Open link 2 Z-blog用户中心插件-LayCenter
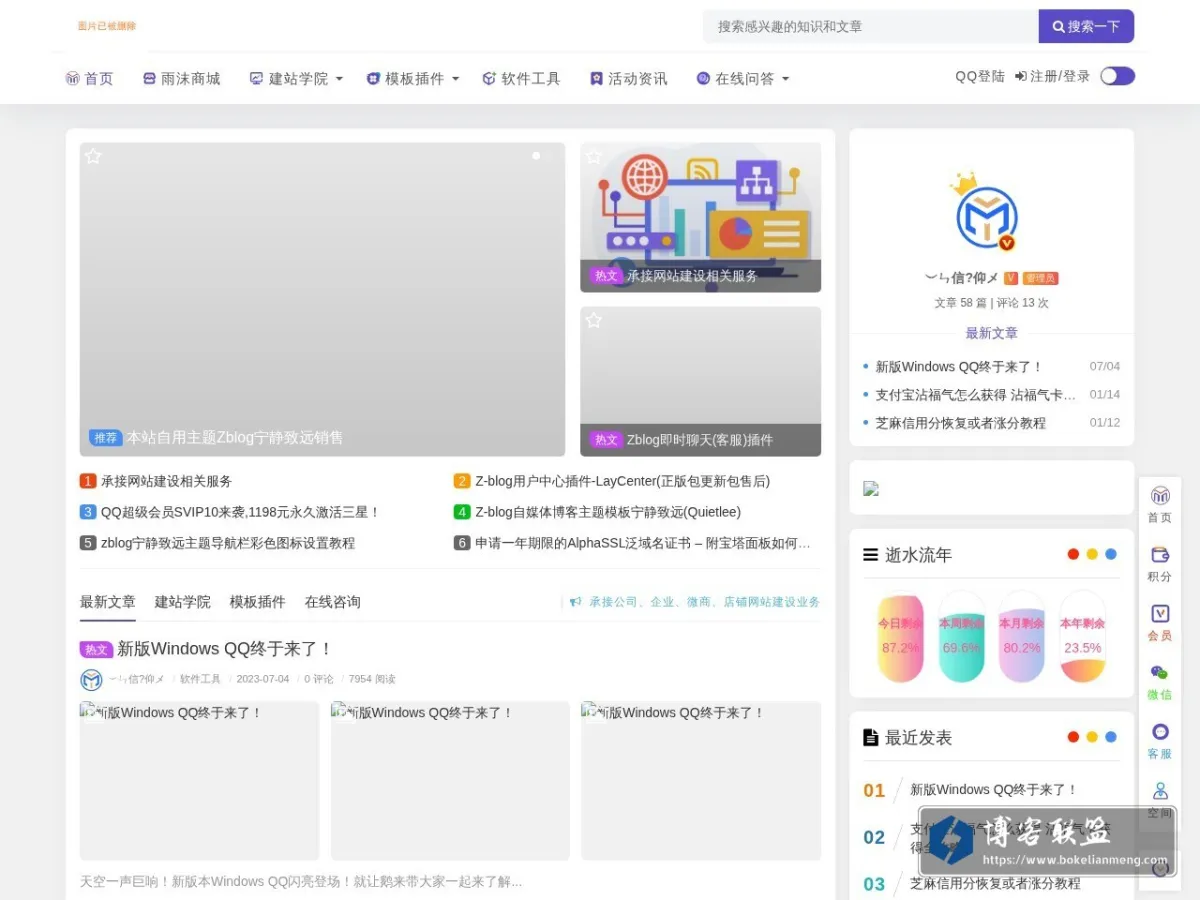The height and width of the screenshot is (900, 1200). (x=622, y=481)
